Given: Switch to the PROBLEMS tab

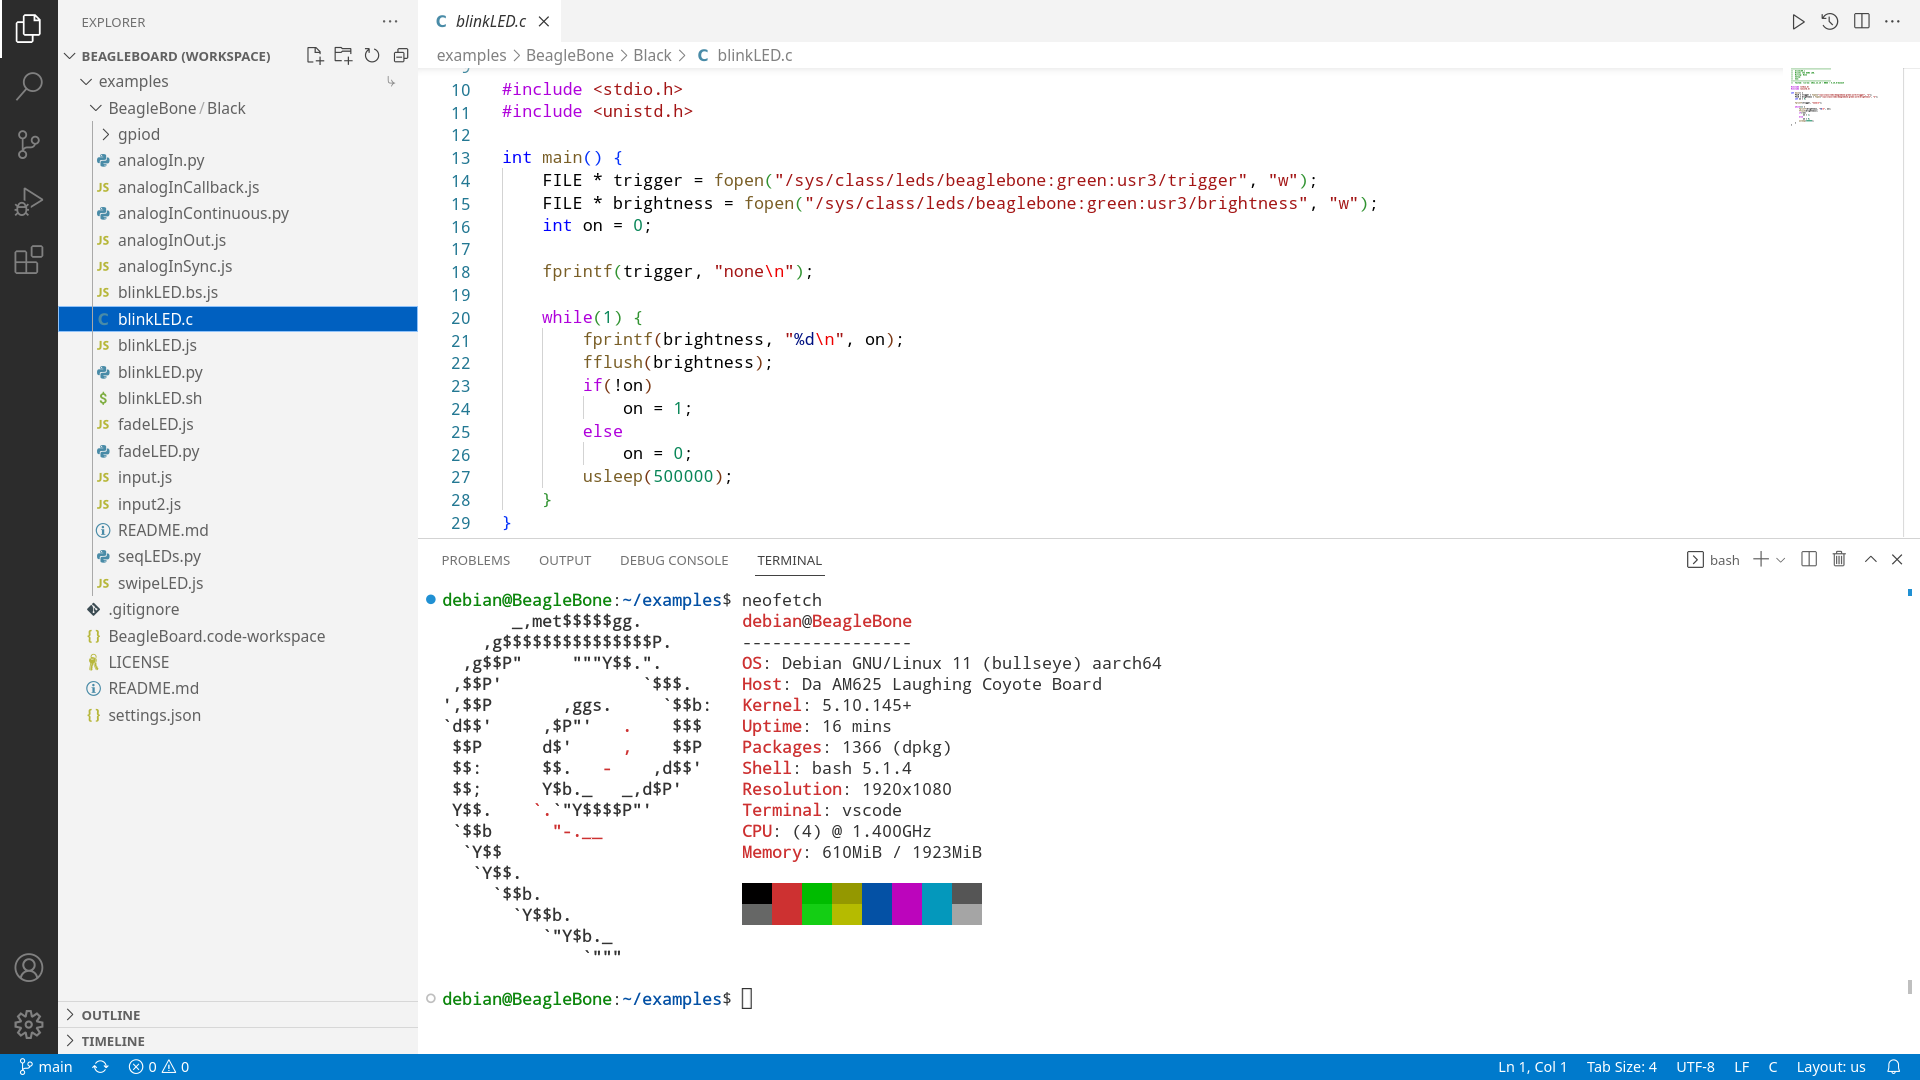Looking at the screenshot, I should [475, 560].
